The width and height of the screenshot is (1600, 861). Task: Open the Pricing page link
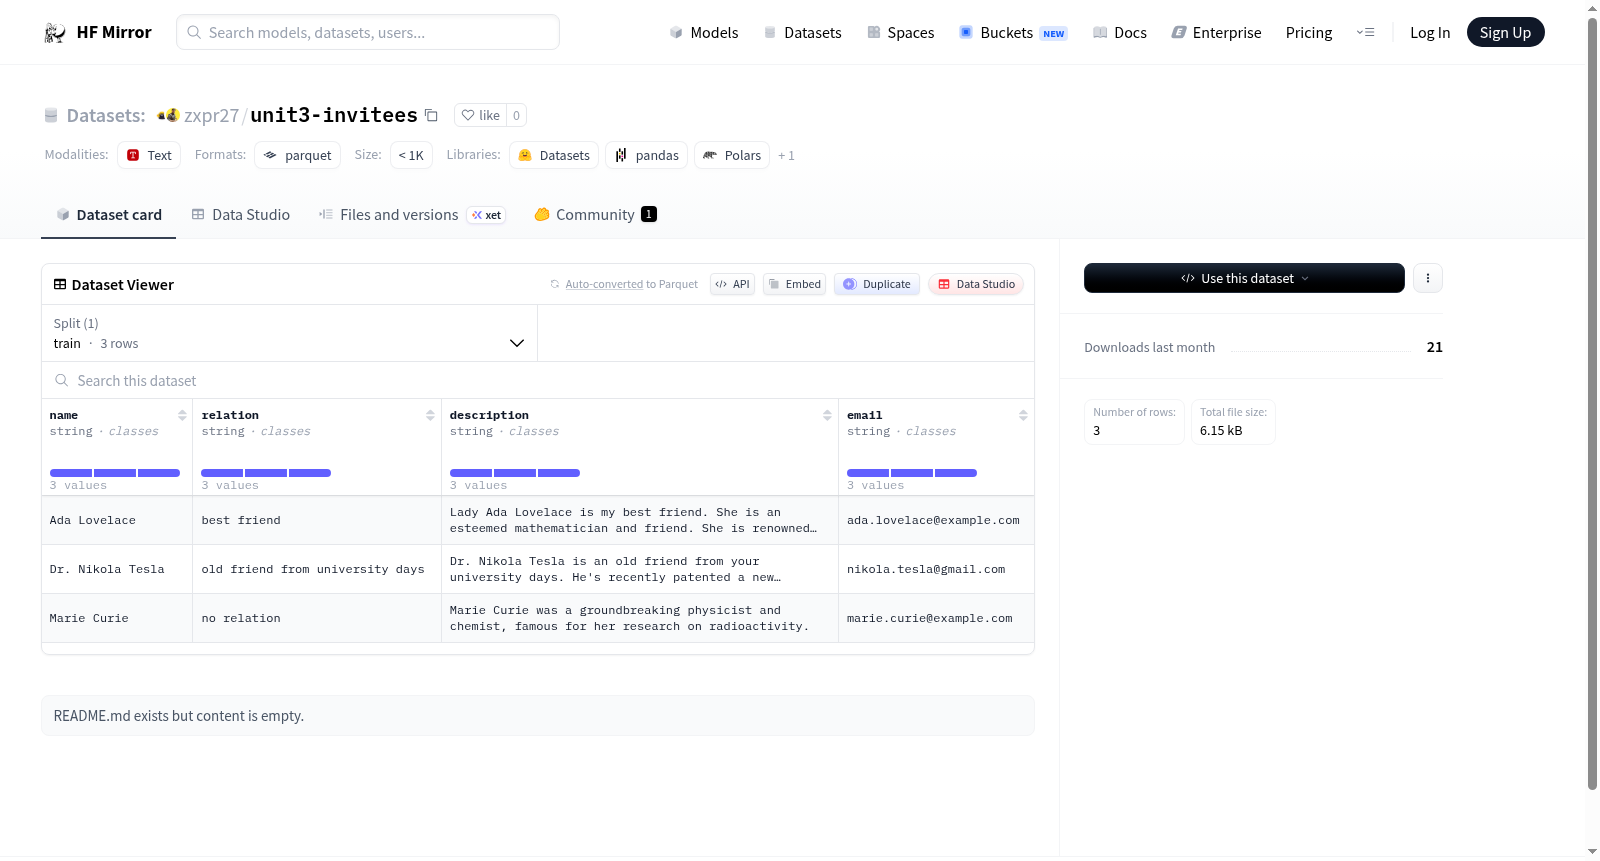[1309, 33]
